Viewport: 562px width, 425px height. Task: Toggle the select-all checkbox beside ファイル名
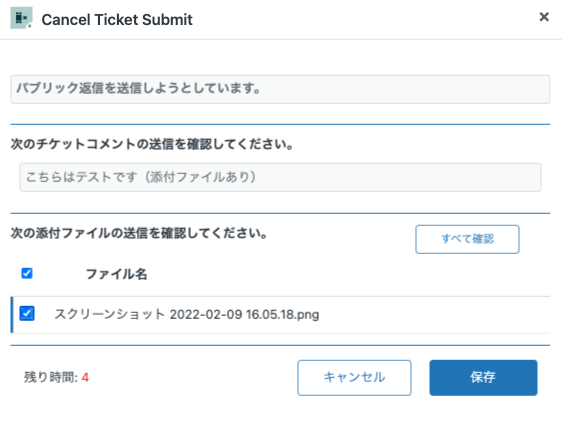27,273
